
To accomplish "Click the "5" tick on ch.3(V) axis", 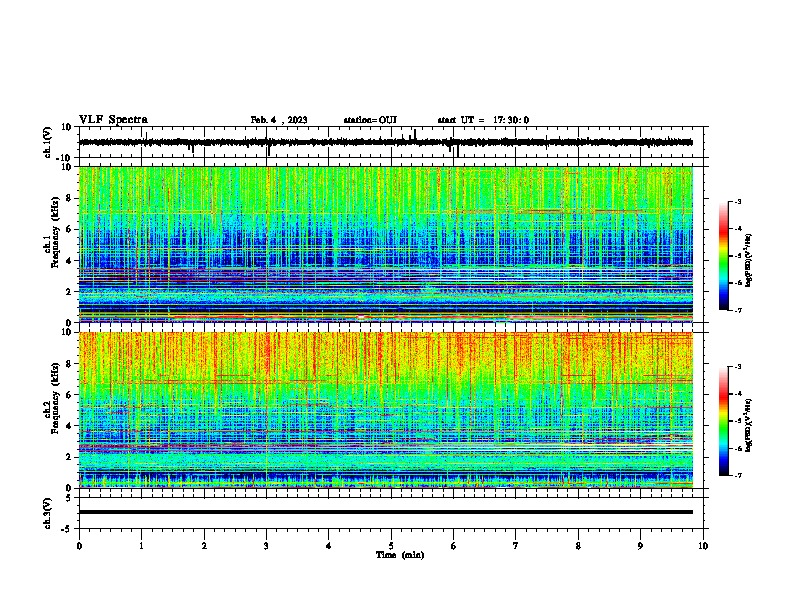I will coord(69,497).
